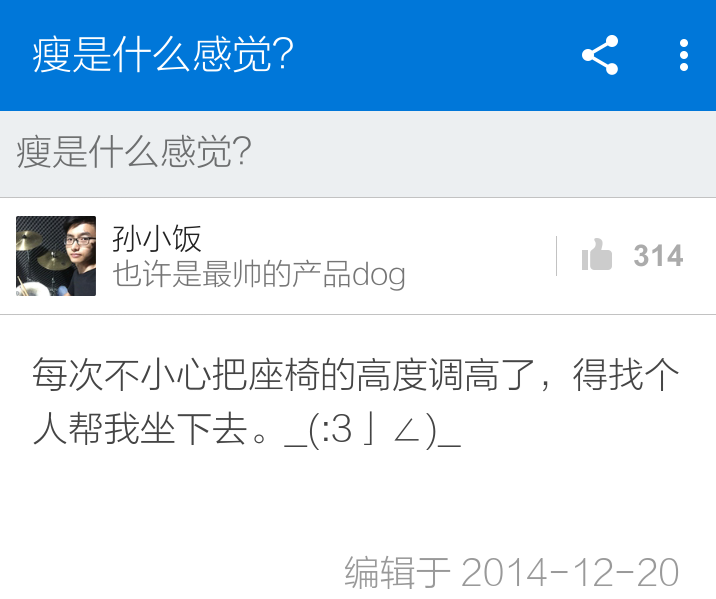Tap the blue header title 瘦是什么感觉?

click(163, 55)
